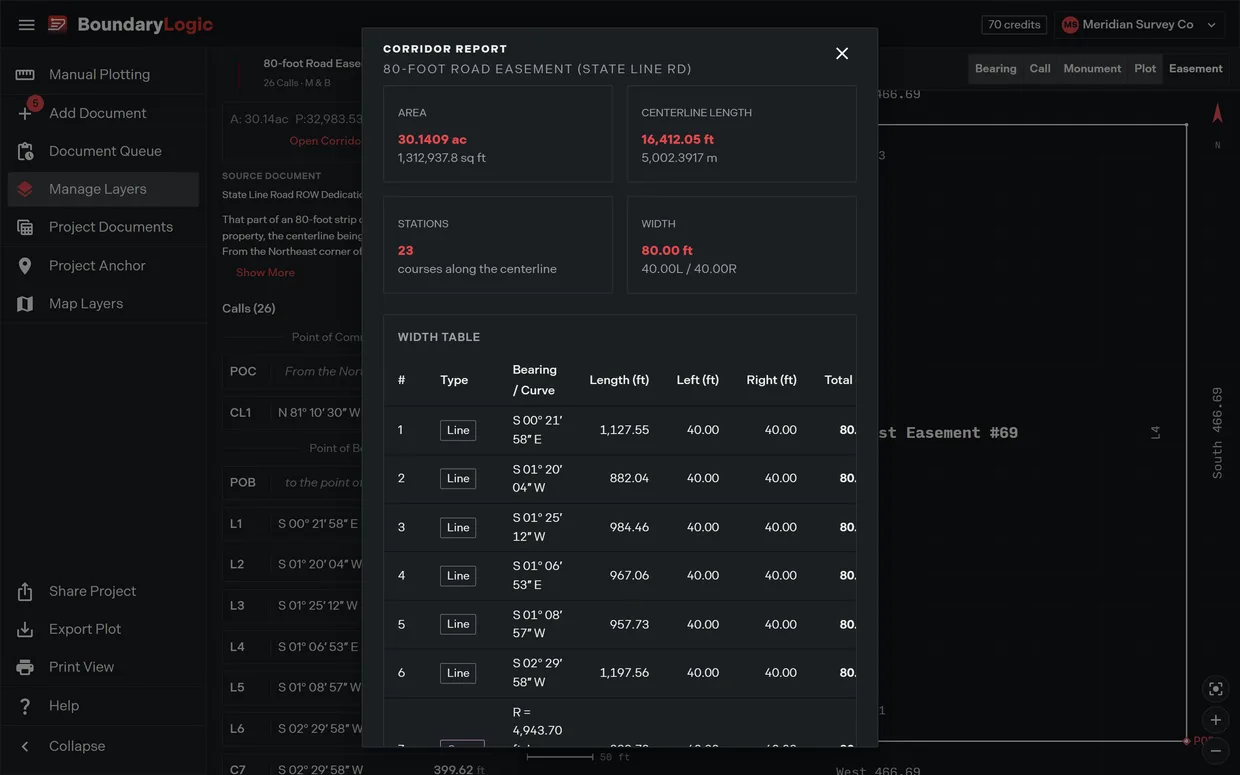Select the 30.1409 ac area value
This screenshot has height=775, width=1240.
(x=432, y=140)
